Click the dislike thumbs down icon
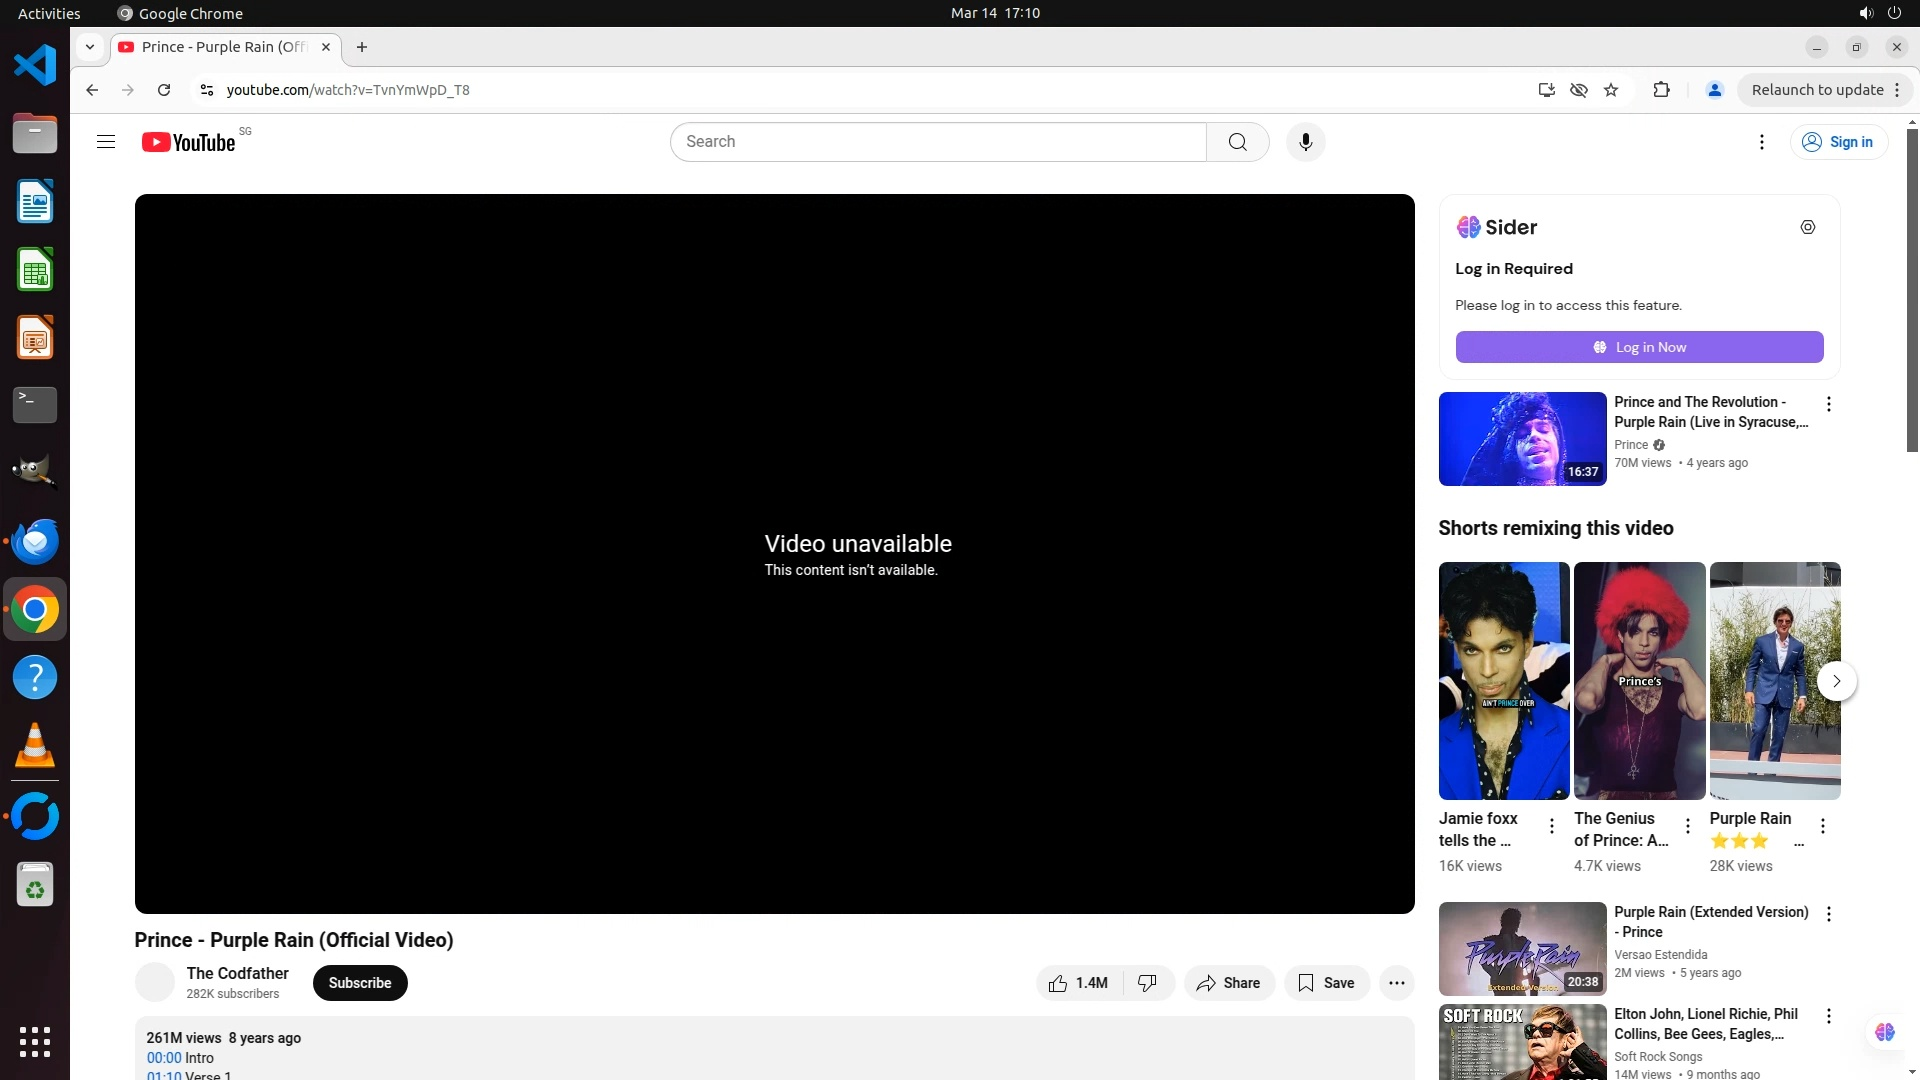 (x=1147, y=983)
